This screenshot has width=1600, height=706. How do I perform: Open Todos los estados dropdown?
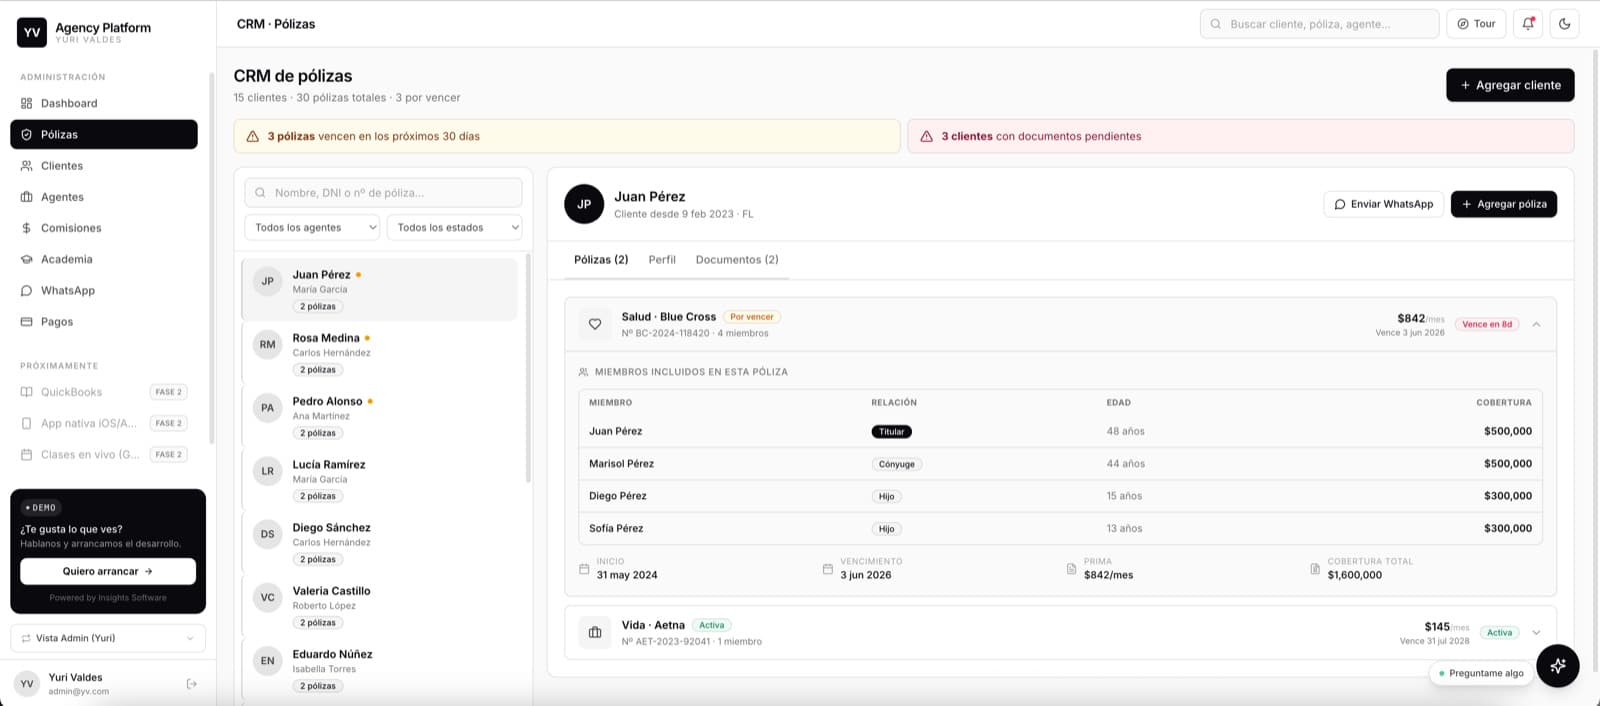tap(455, 228)
